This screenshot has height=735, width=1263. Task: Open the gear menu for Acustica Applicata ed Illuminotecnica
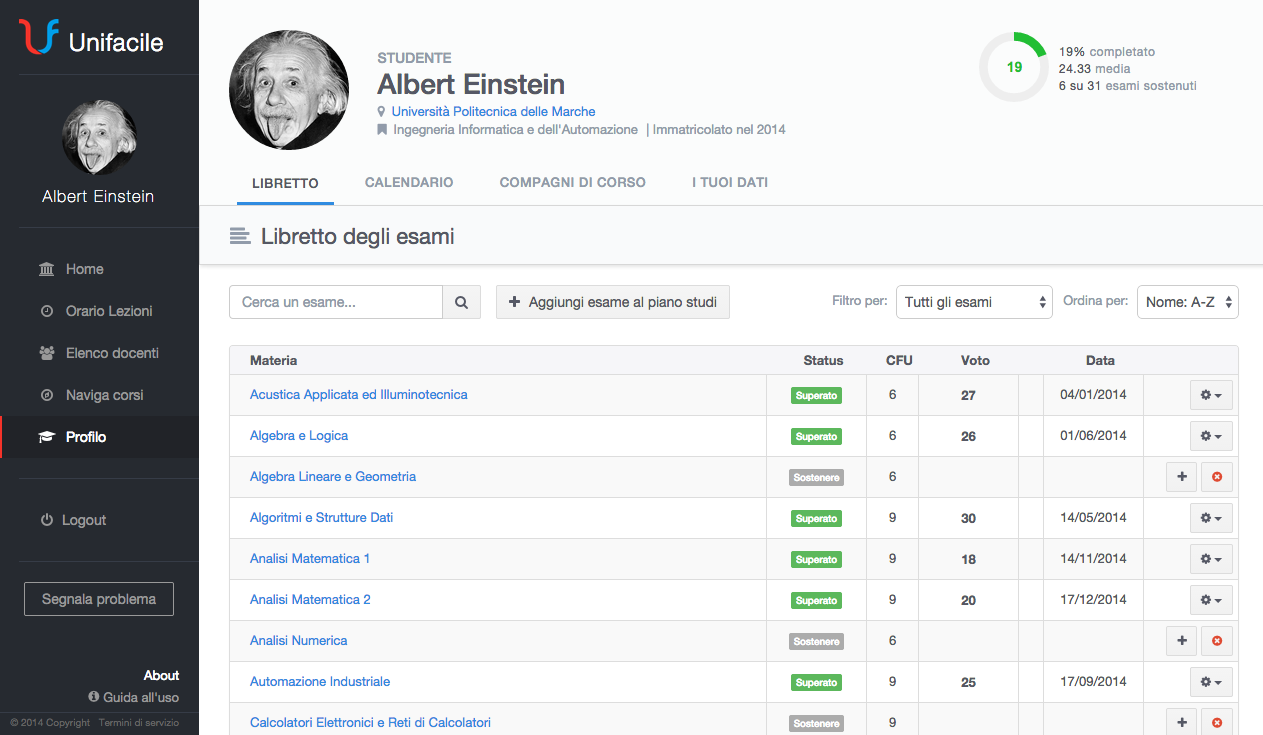(x=1211, y=395)
